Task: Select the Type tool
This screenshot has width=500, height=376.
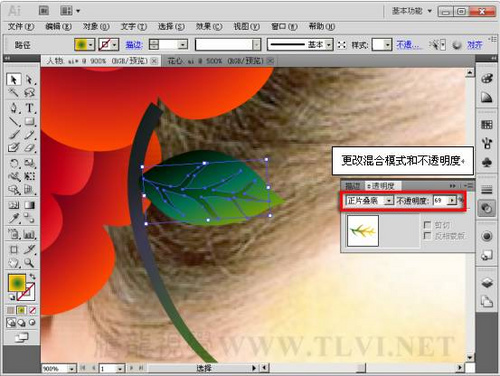Action: (30, 108)
